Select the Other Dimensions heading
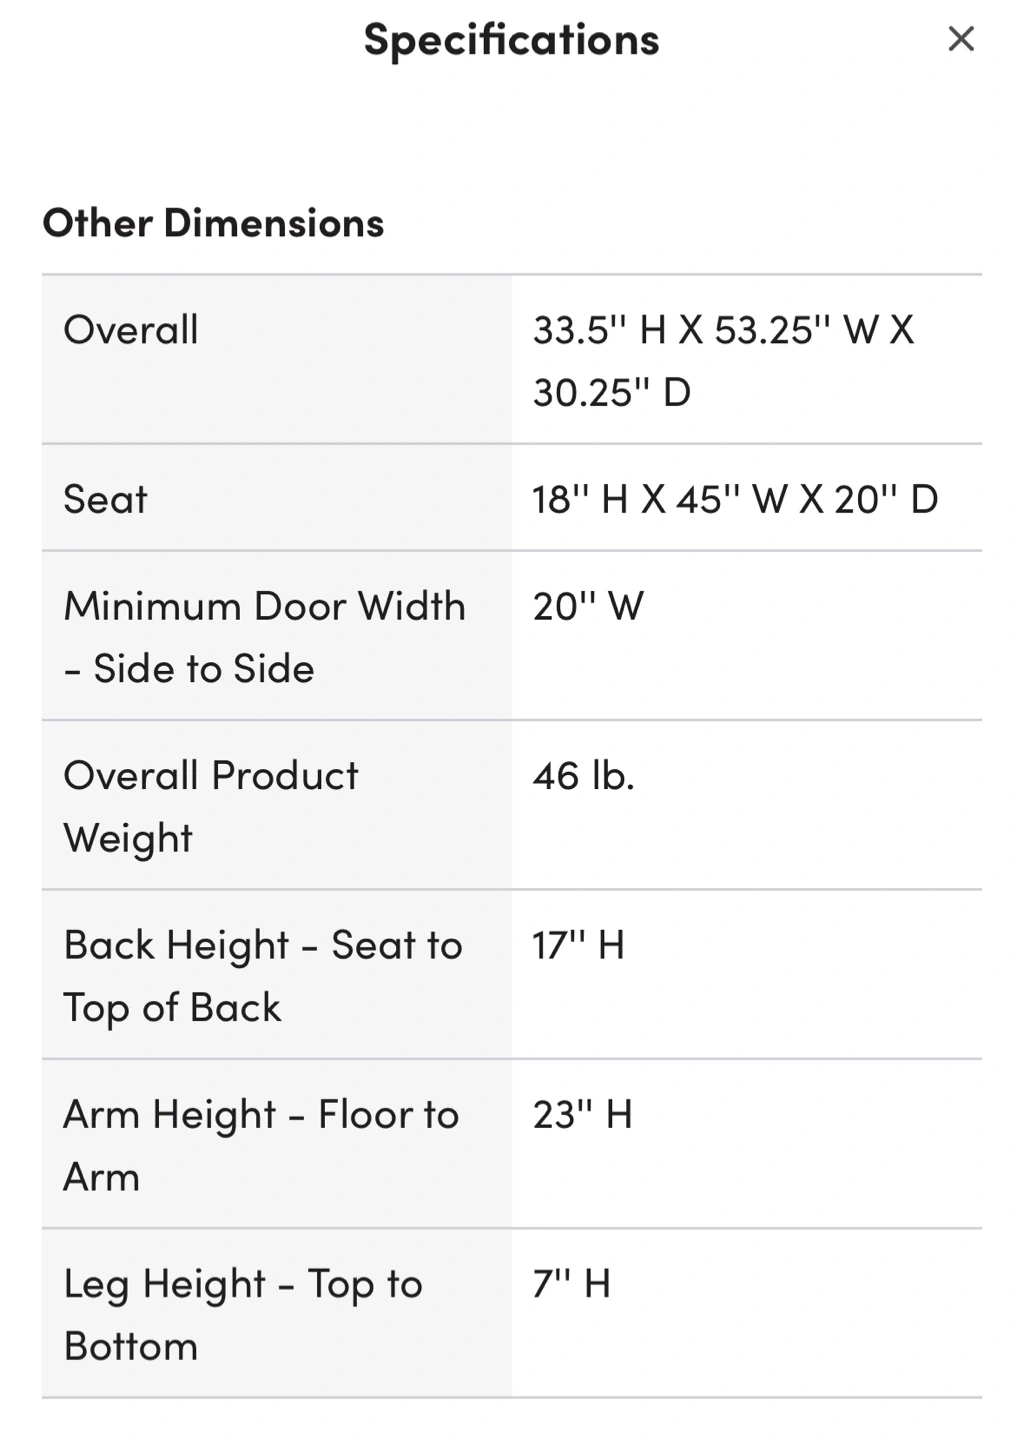Viewport: 1024px width, 1440px height. [x=213, y=223]
